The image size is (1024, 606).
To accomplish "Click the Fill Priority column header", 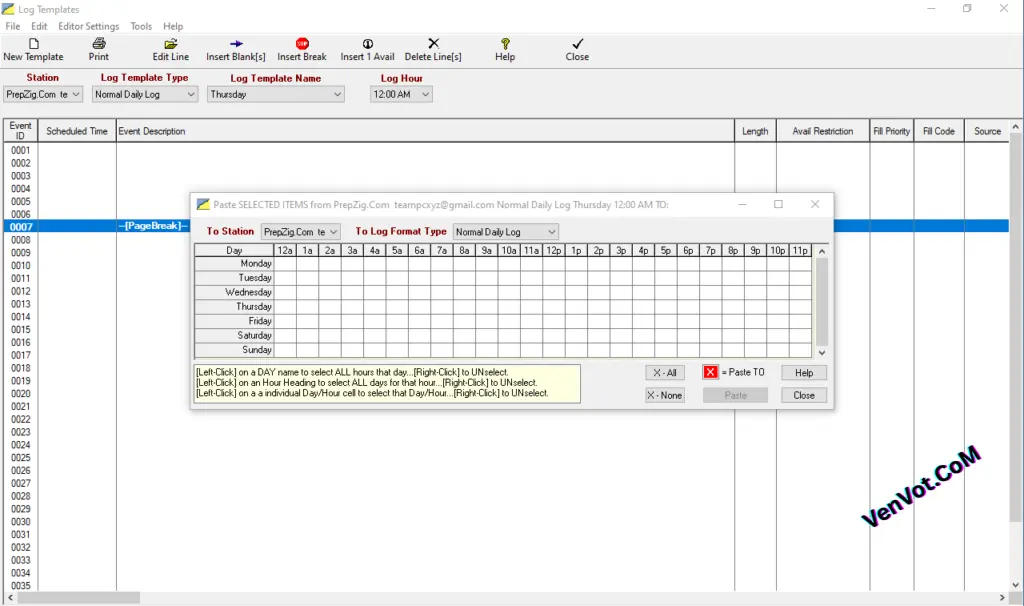I will [x=892, y=131].
